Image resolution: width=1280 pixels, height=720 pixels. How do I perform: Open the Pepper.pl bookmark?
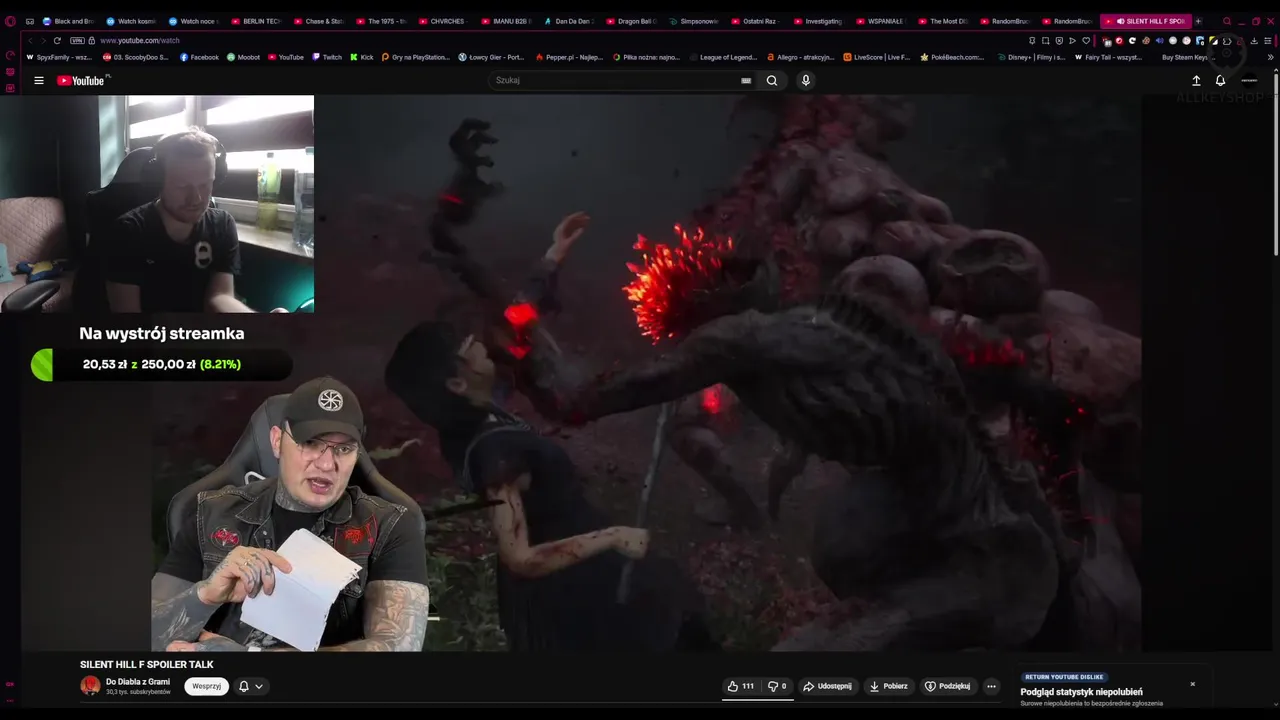[570, 57]
